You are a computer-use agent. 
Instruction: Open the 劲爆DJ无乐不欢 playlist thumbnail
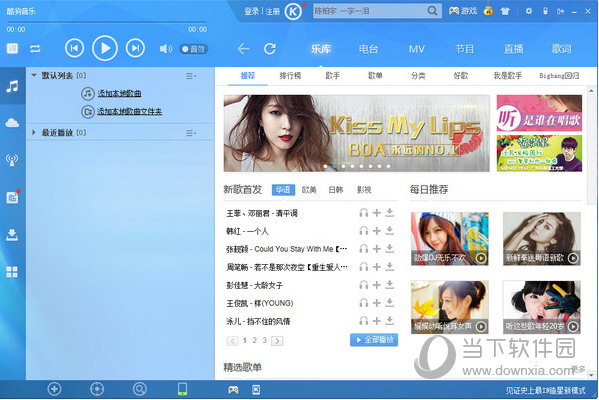[450, 238]
